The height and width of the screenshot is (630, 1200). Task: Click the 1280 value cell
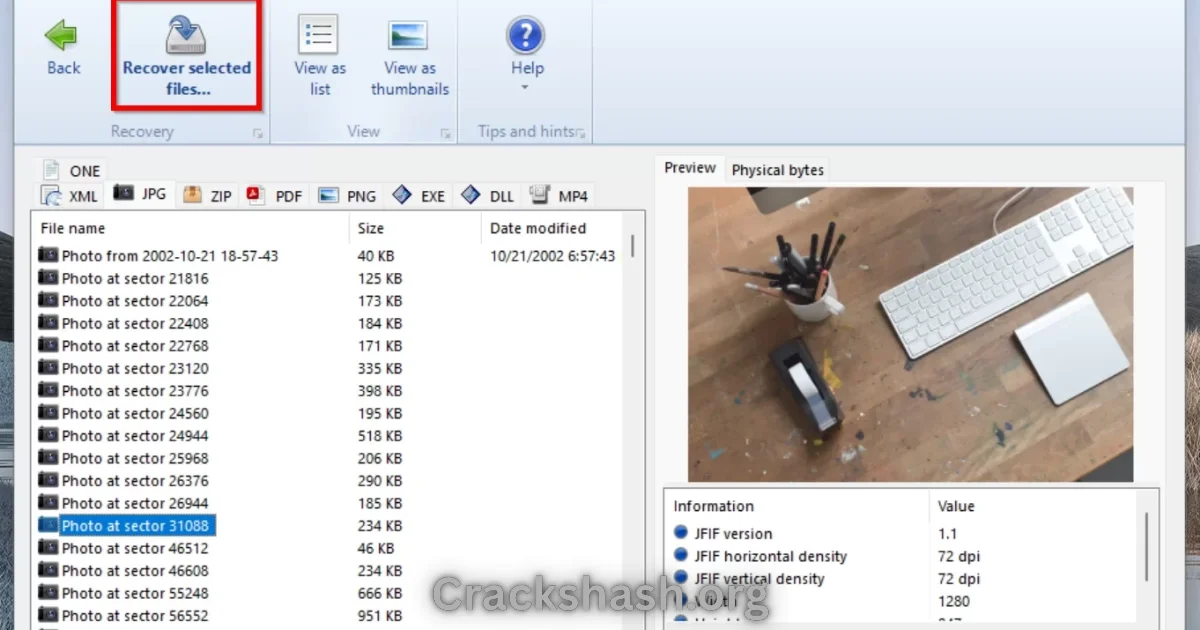click(x=954, y=601)
